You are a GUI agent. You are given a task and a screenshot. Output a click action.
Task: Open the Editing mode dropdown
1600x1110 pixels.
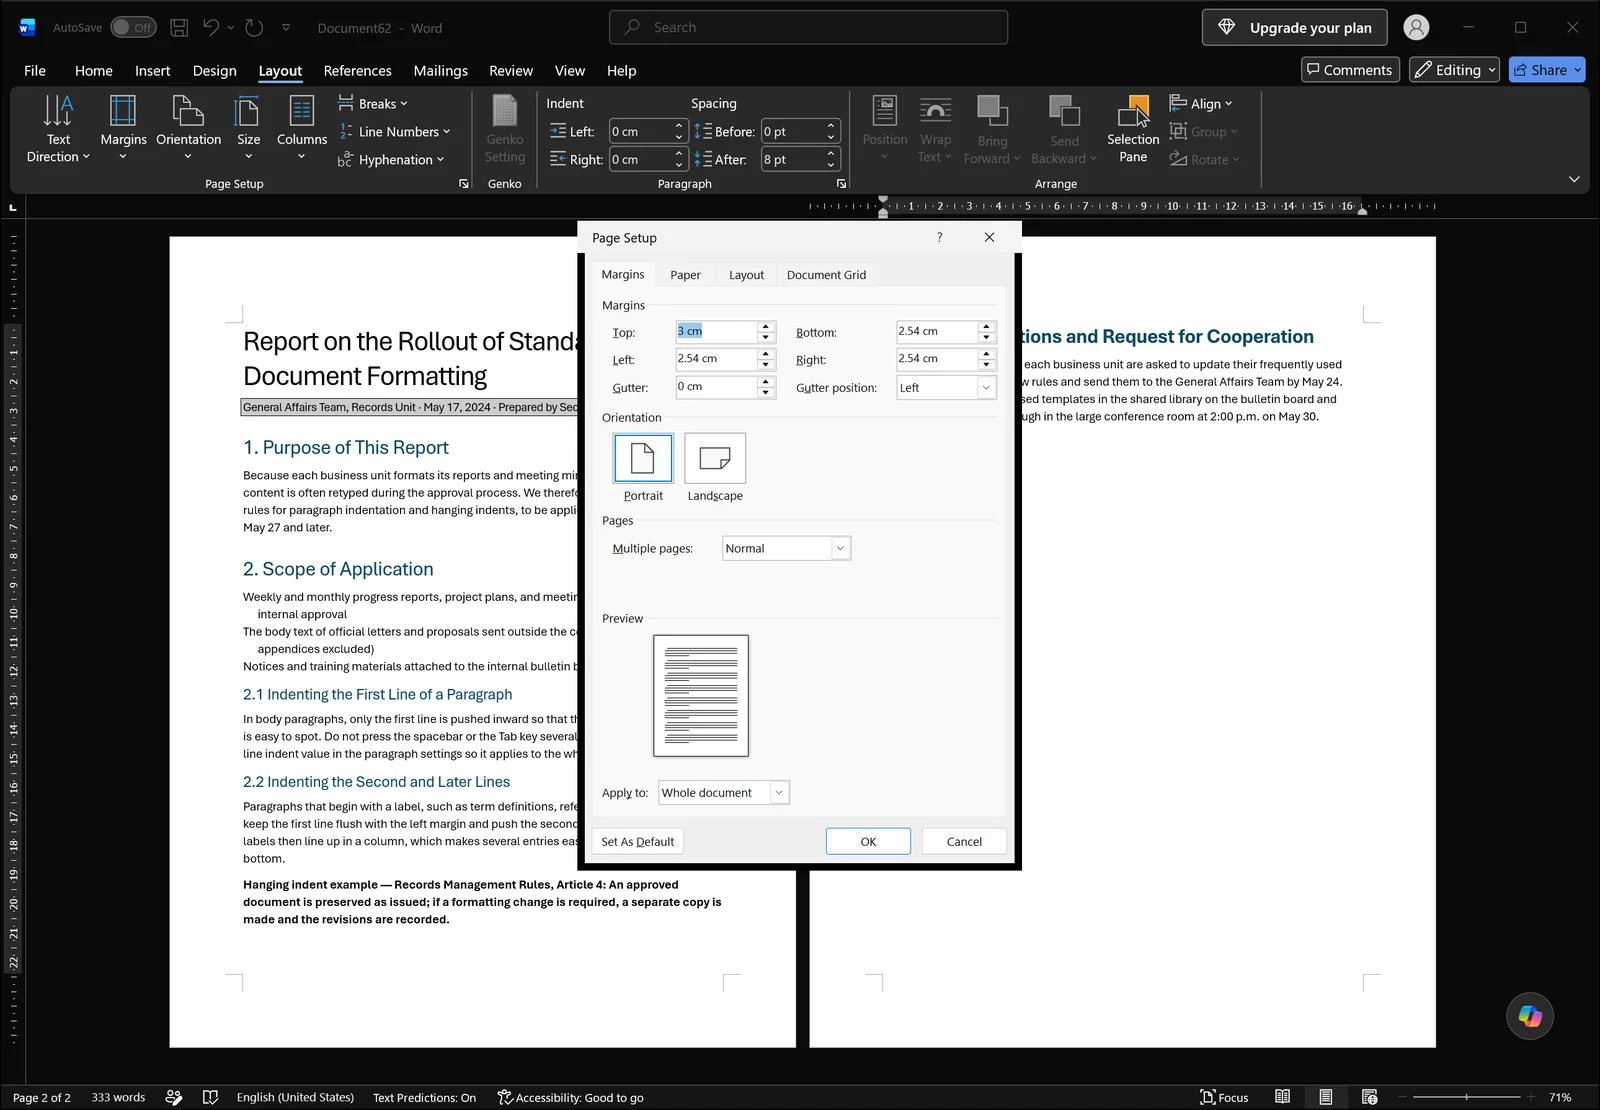click(x=1454, y=70)
